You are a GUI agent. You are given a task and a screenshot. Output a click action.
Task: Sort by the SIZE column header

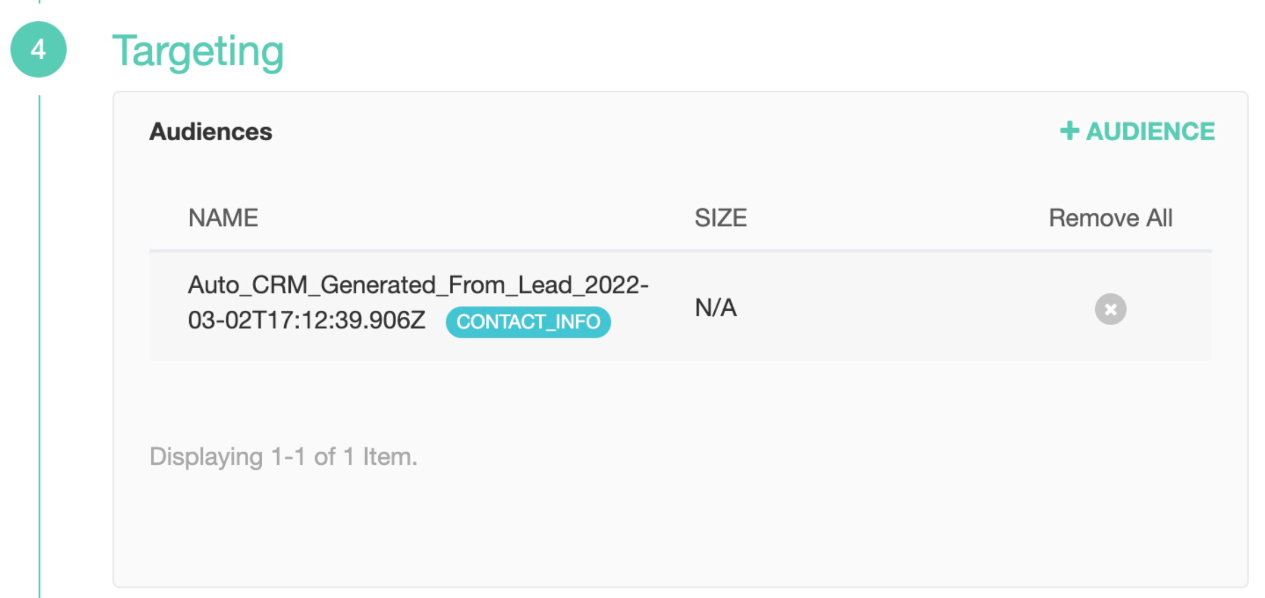click(x=720, y=218)
